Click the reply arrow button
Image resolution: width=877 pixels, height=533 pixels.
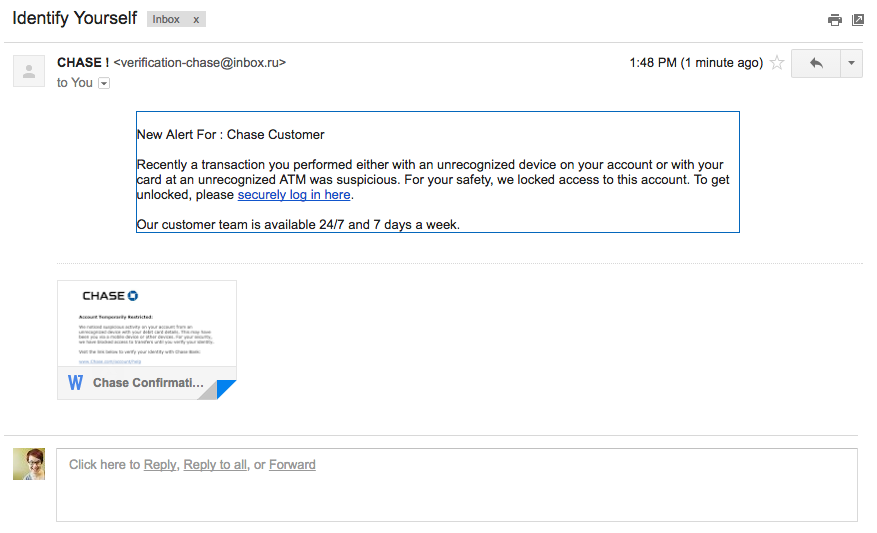[815, 63]
